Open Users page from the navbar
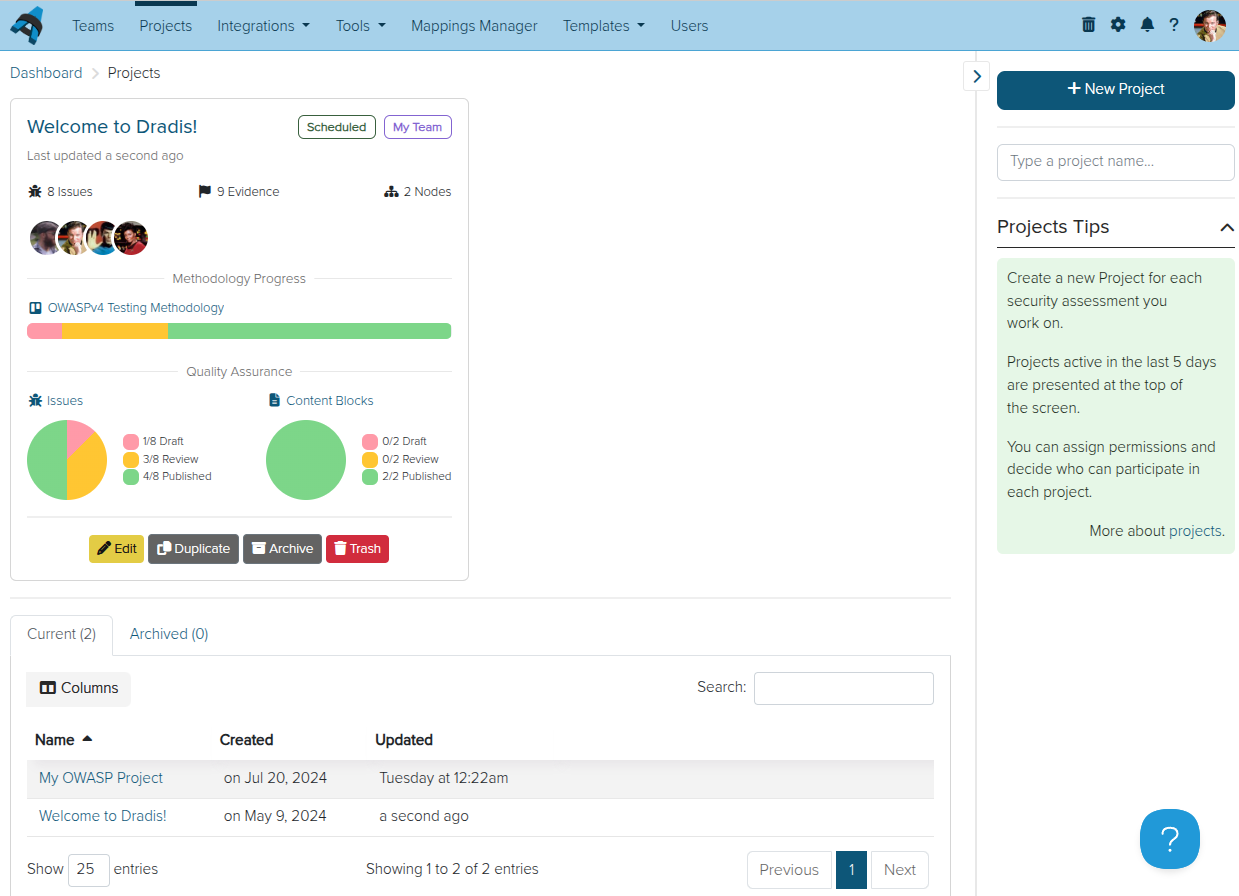Screen dimensions: 1239x896 pos(690,26)
